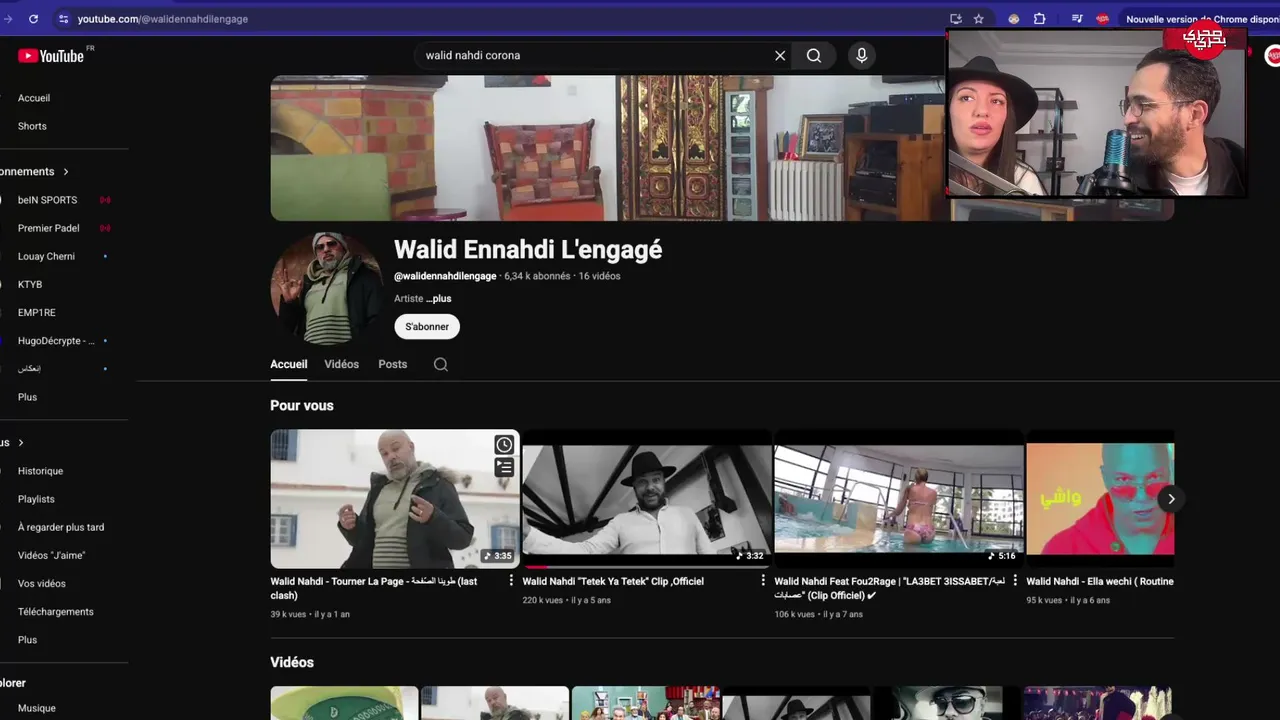Image resolution: width=1280 pixels, height=720 pixels.
Task: Open options menu for Tourner La Page
Action: coord(511,581)
